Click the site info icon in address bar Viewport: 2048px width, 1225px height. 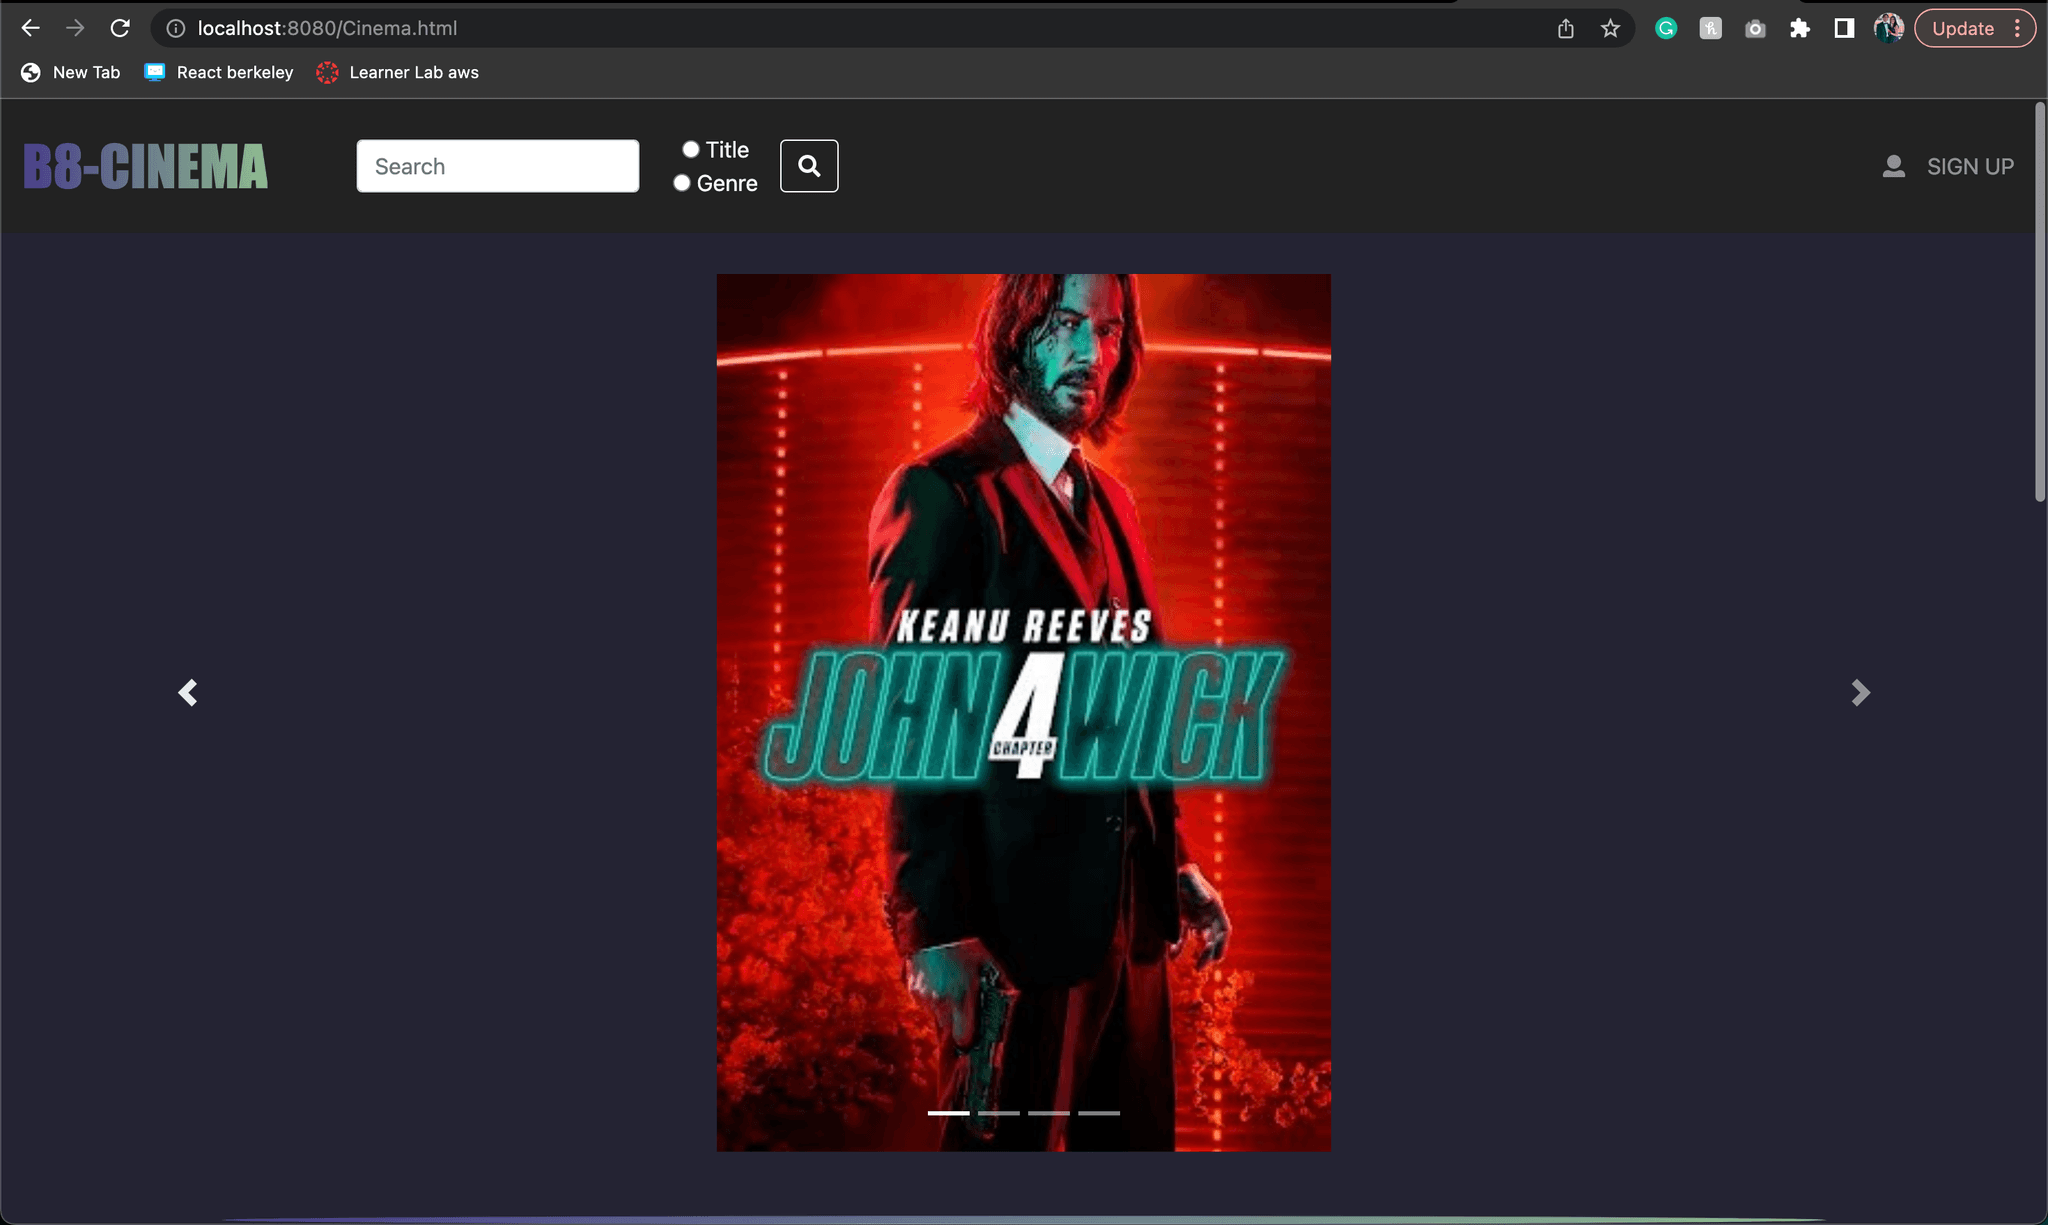click(x=176, y=28)
